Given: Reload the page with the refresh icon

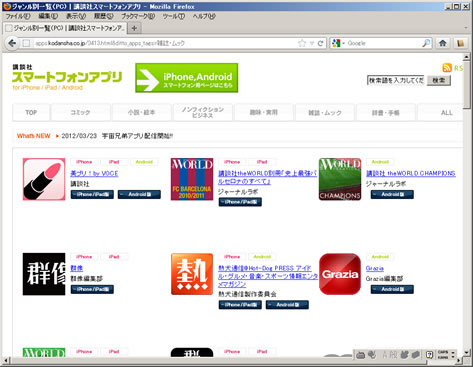Looking at the screenshot, I should click(x=321, y=43).
